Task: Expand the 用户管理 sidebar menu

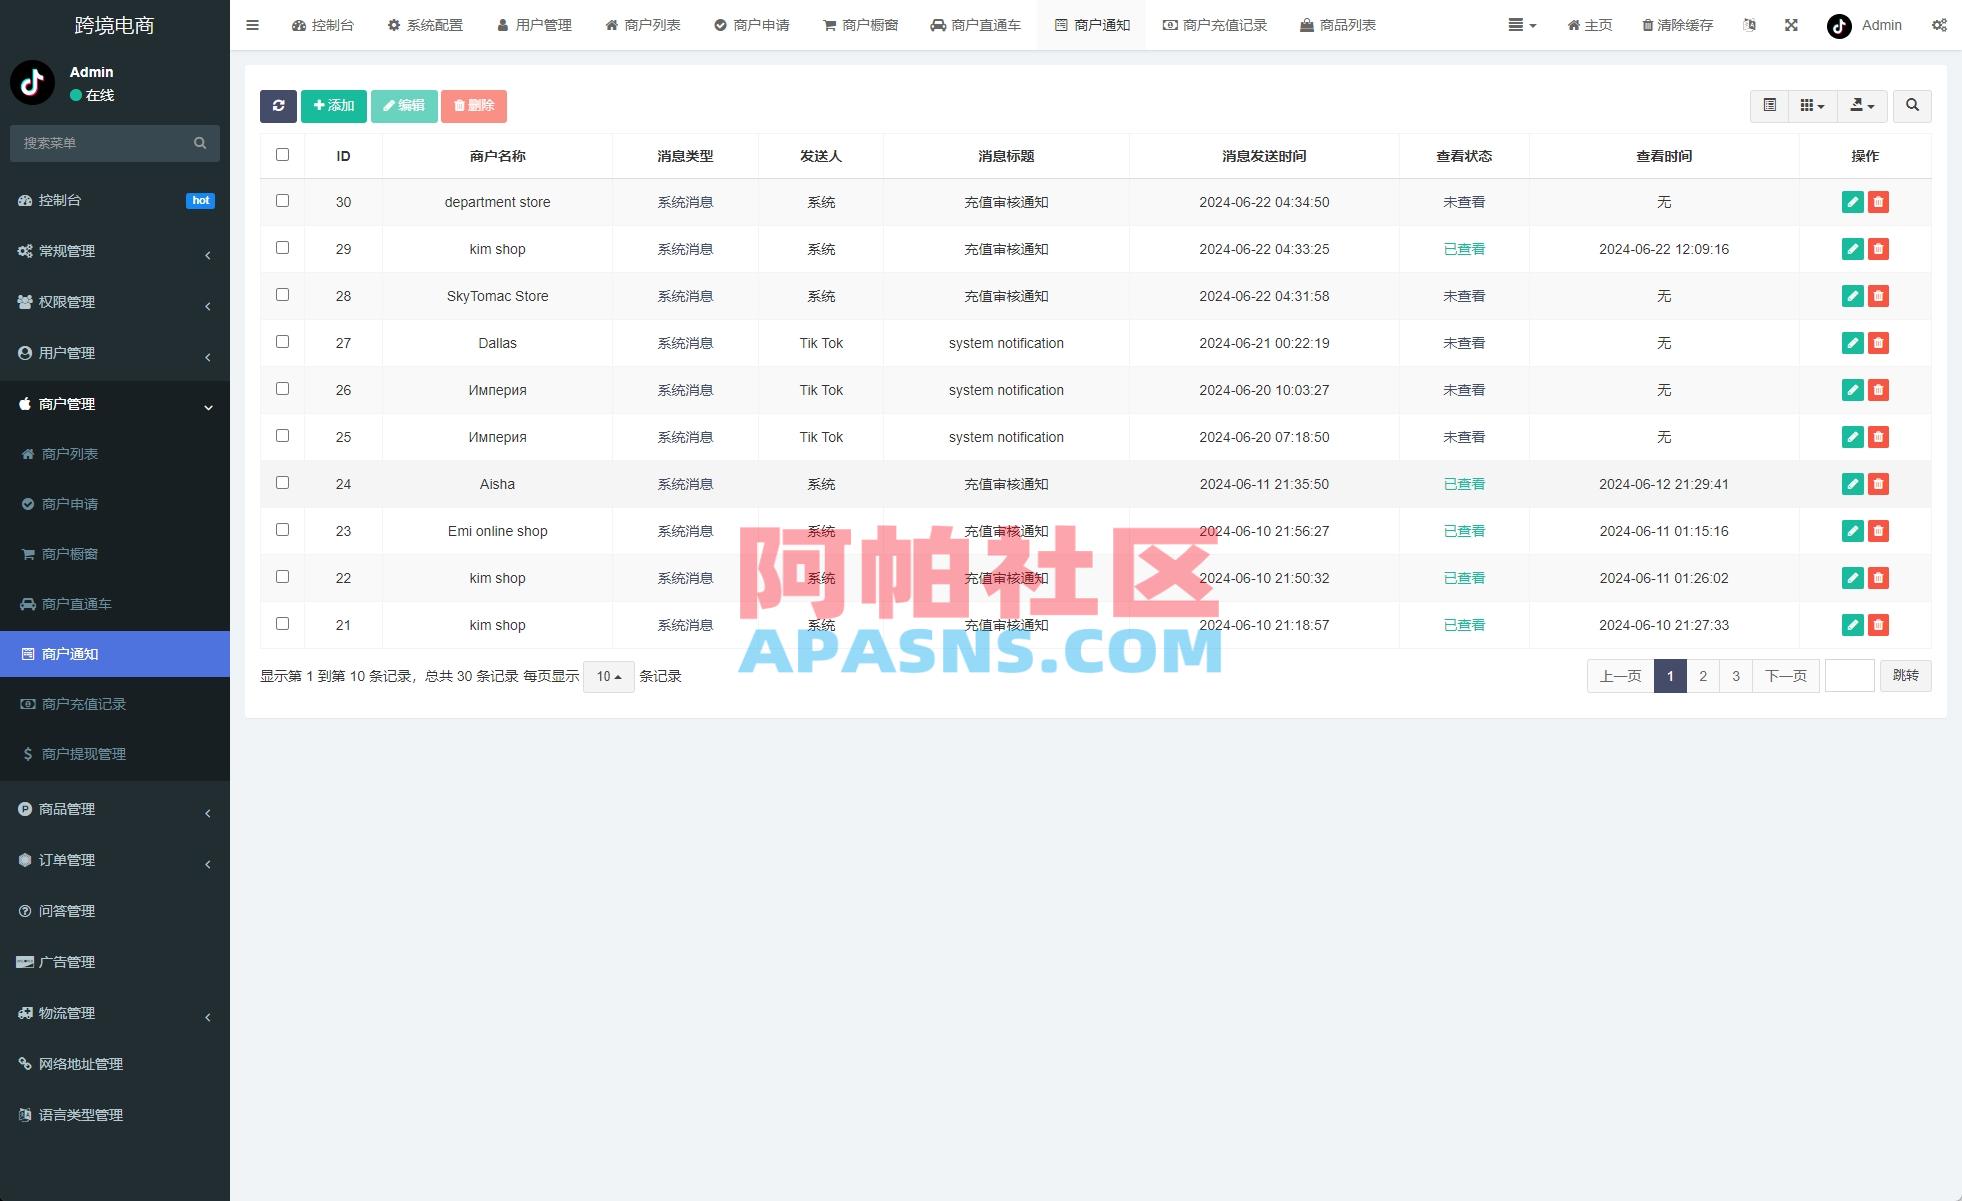Action: [x=114, y=353]
